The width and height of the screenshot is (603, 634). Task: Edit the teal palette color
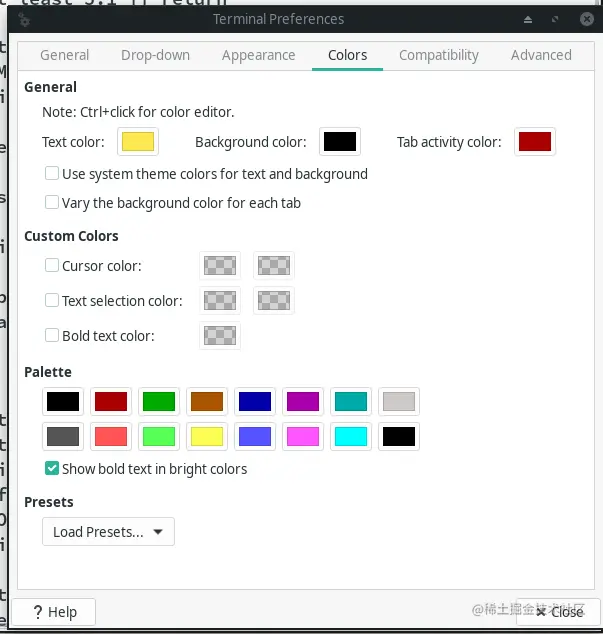tap(351, 402)
